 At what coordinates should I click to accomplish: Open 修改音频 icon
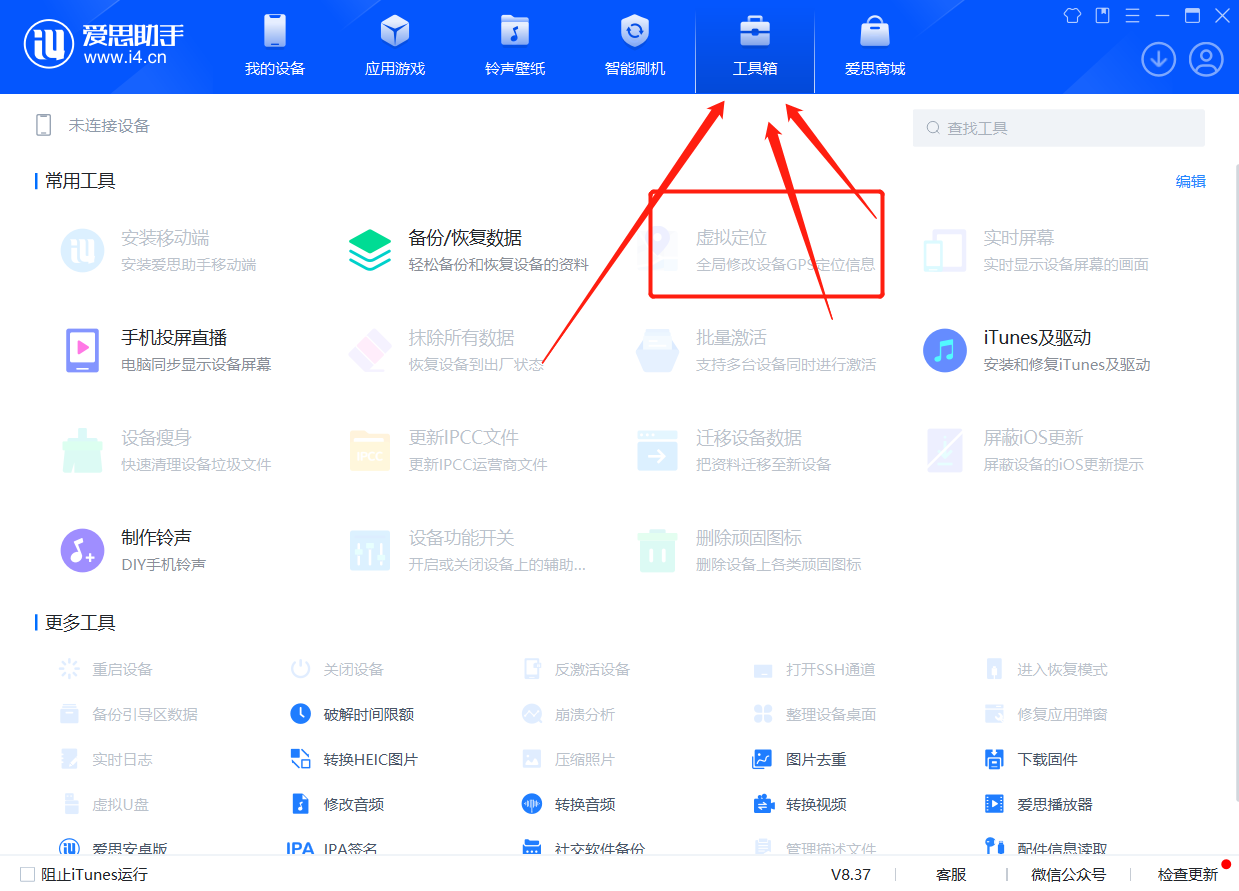coord(300,804)
